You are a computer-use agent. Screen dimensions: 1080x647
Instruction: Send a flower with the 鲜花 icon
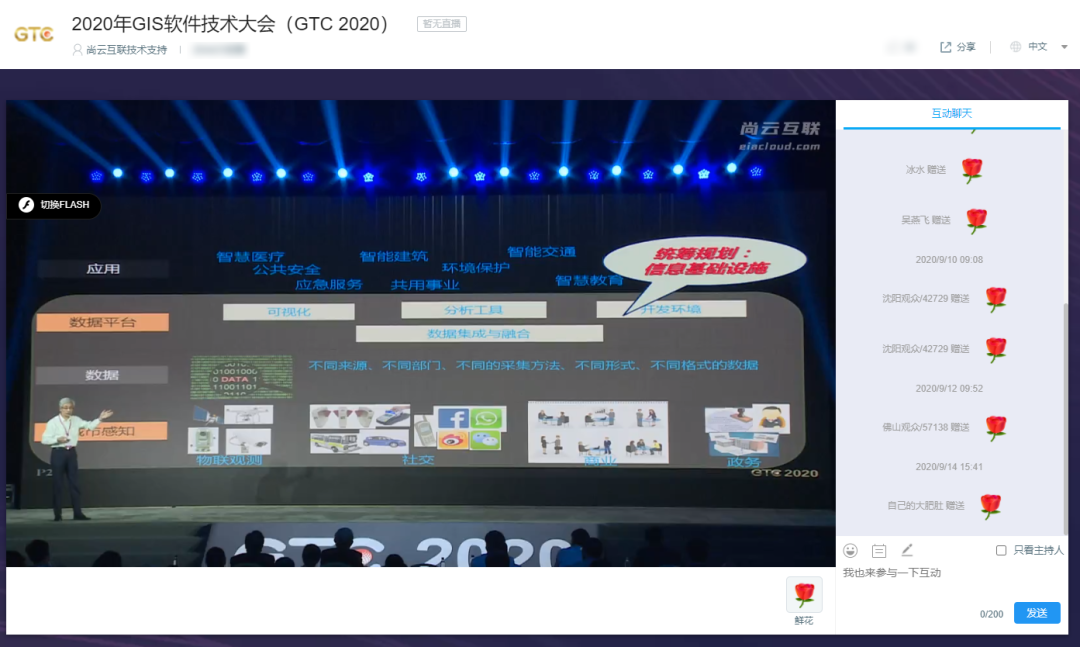pos(804,596)
